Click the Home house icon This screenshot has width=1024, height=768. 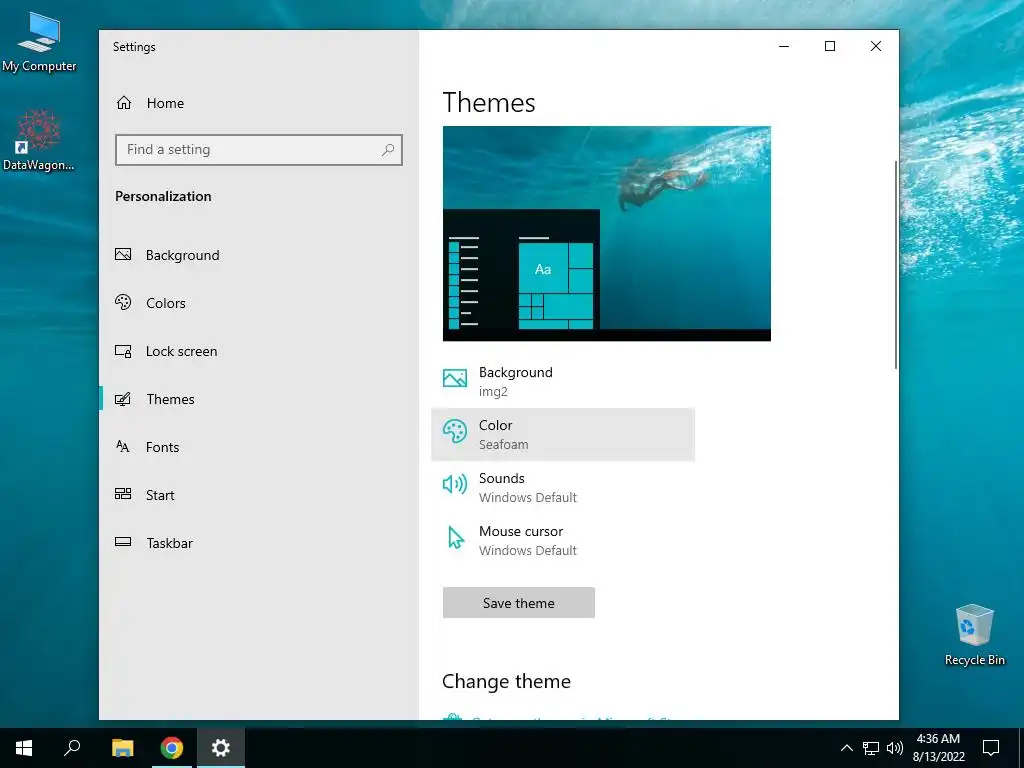pos(124,103)
